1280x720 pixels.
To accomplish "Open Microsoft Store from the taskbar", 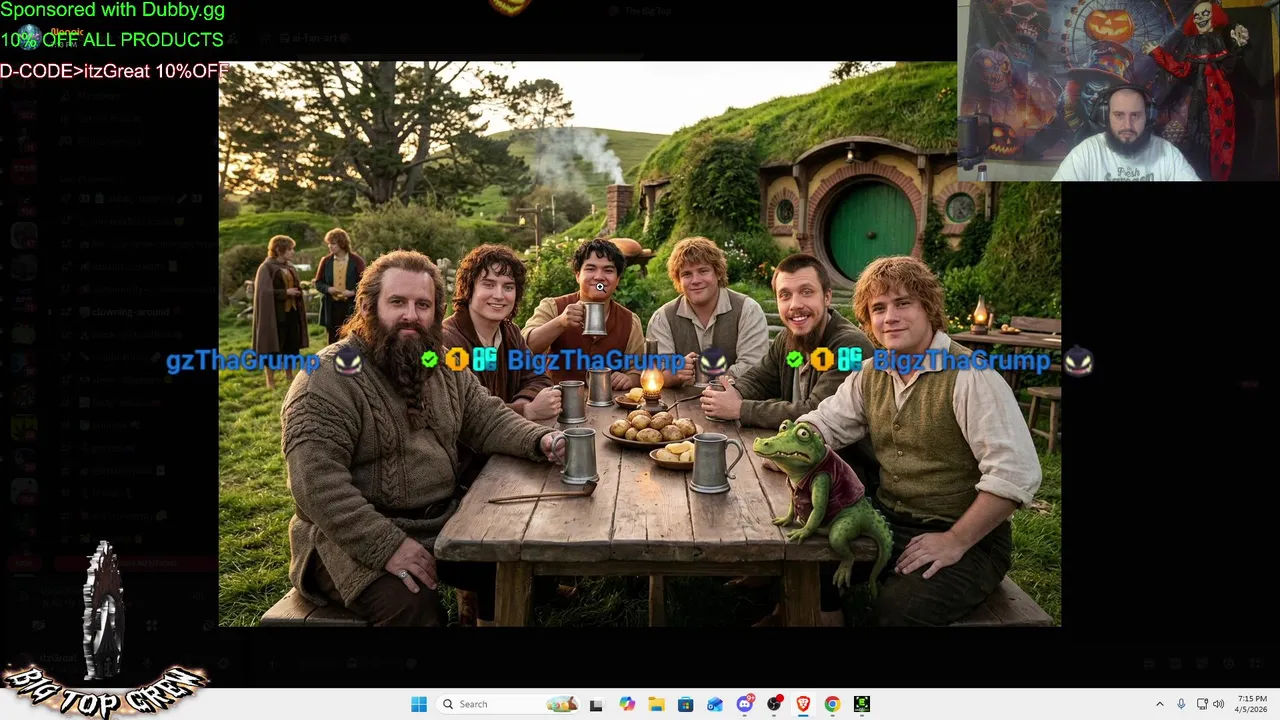I will click(685, 704).
